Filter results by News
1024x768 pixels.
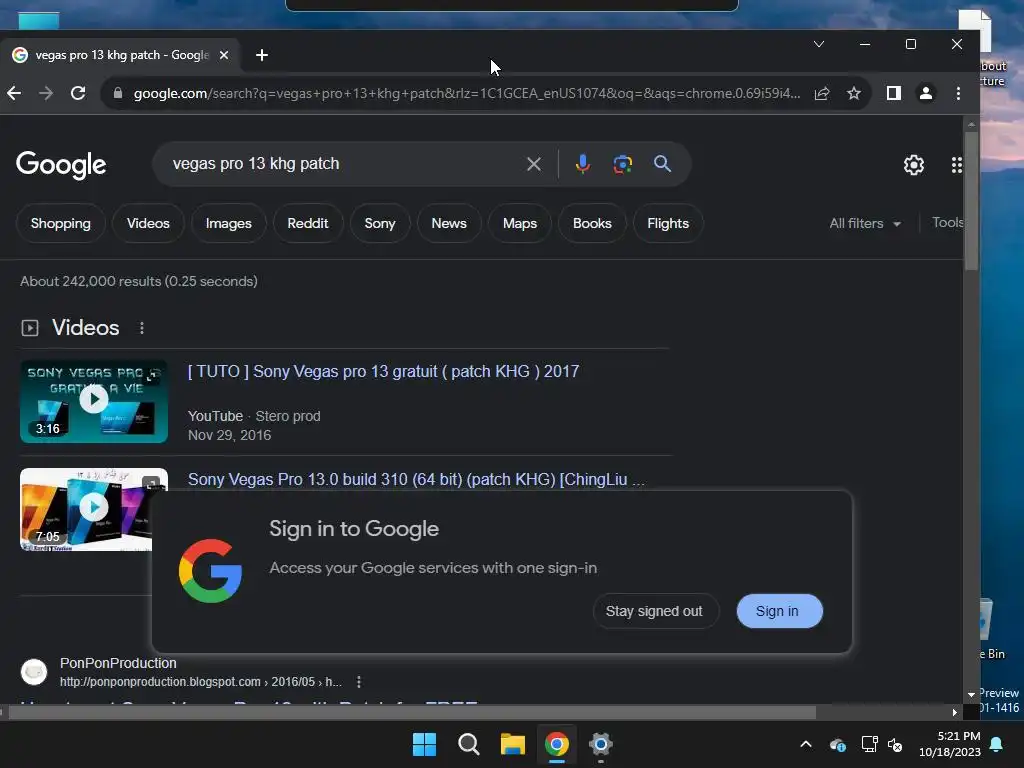point(449,223)
